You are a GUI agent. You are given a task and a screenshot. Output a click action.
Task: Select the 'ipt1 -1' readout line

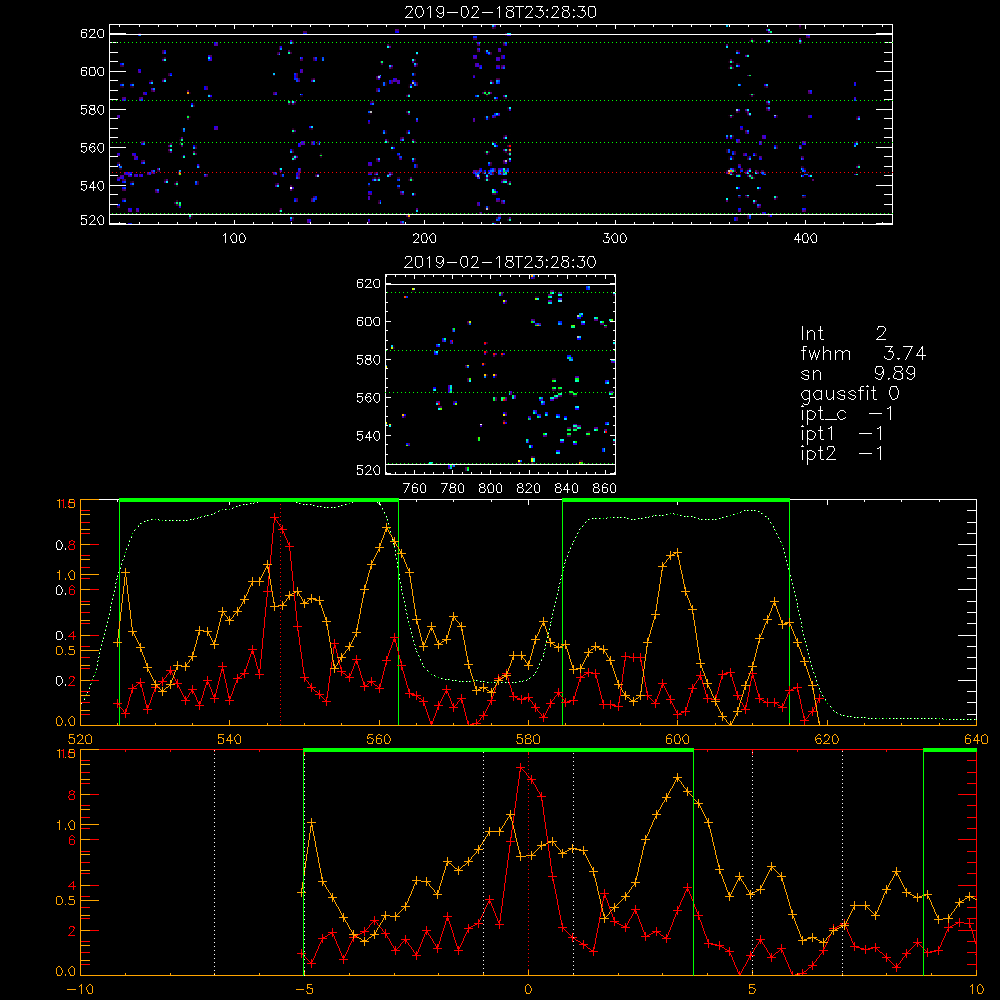[841, 434]
